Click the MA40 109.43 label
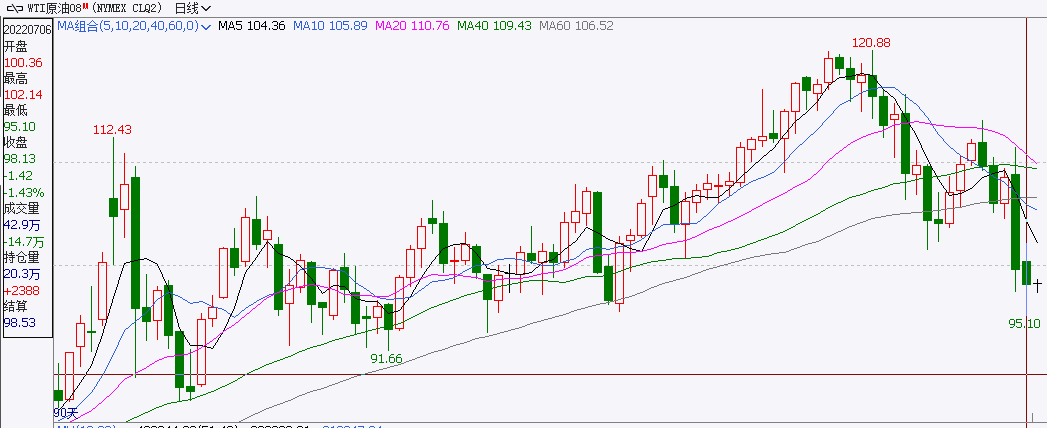The image size is (1047, 428). [x=494, y=26]
